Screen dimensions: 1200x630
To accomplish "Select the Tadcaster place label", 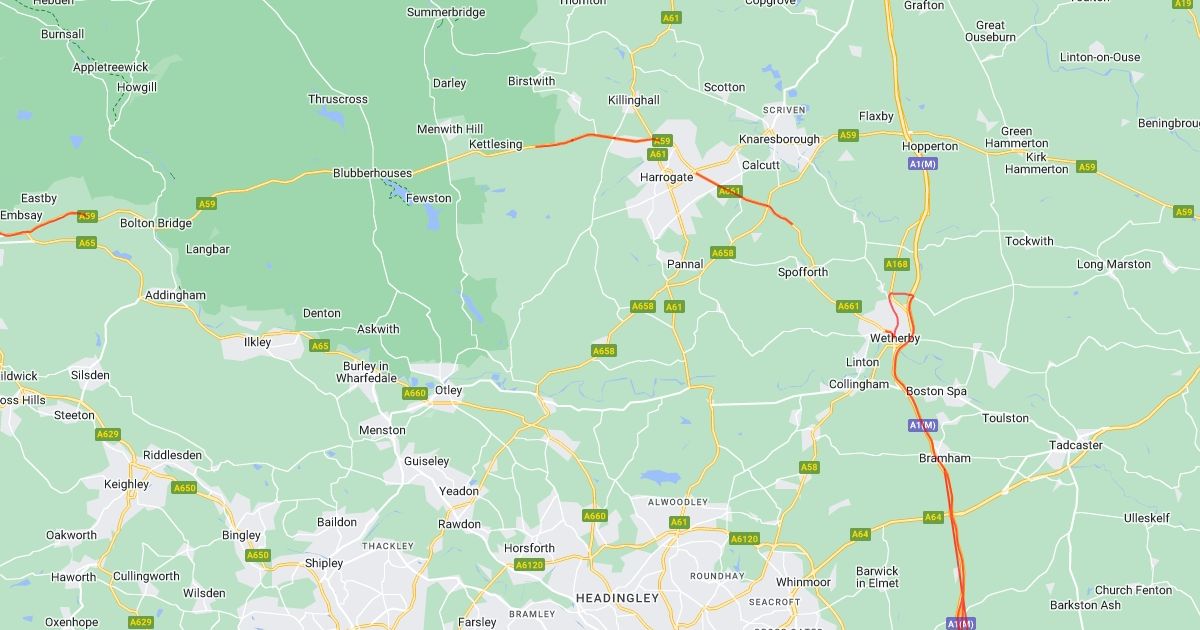I will tap(1076, 445).
